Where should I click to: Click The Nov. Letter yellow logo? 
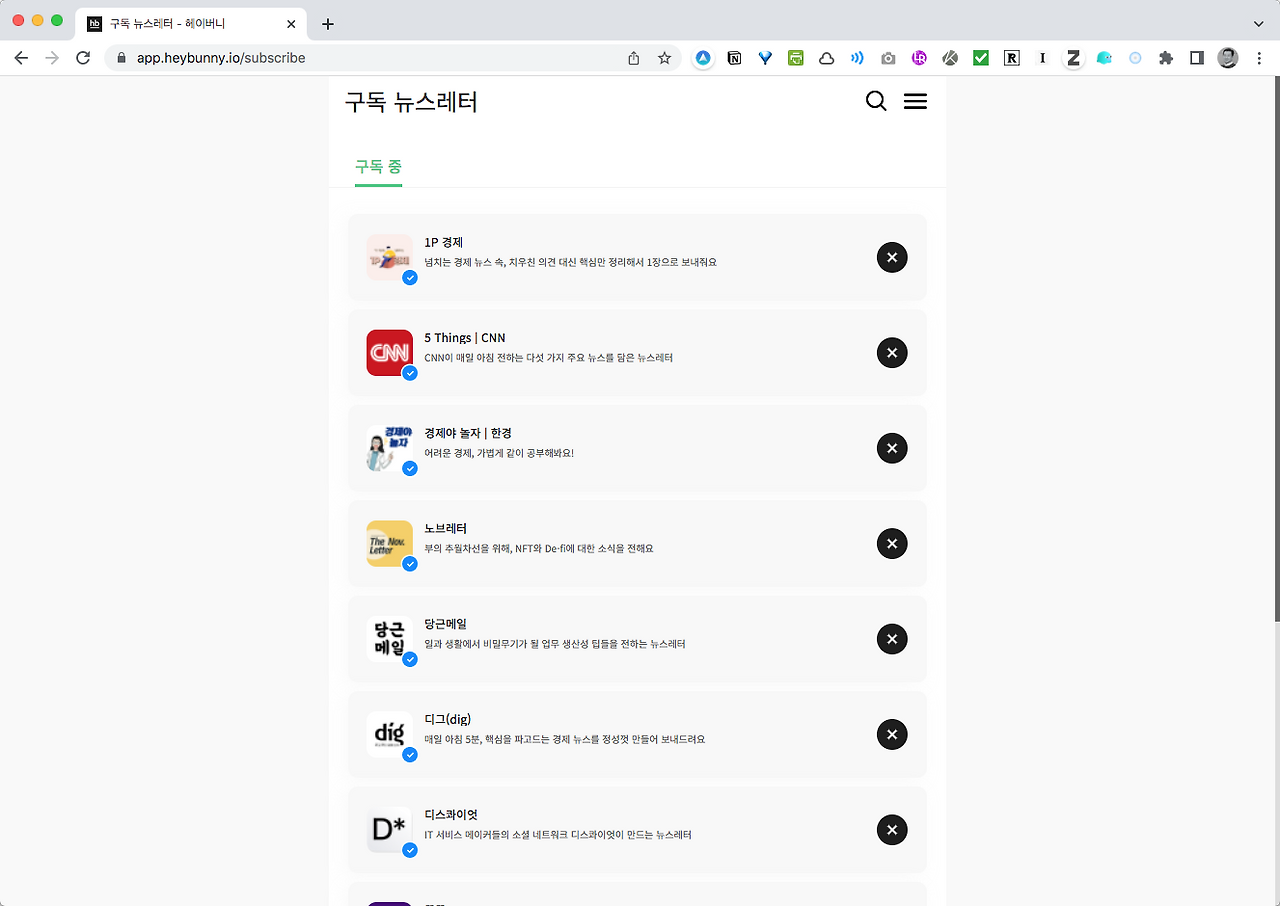point(390,544)
